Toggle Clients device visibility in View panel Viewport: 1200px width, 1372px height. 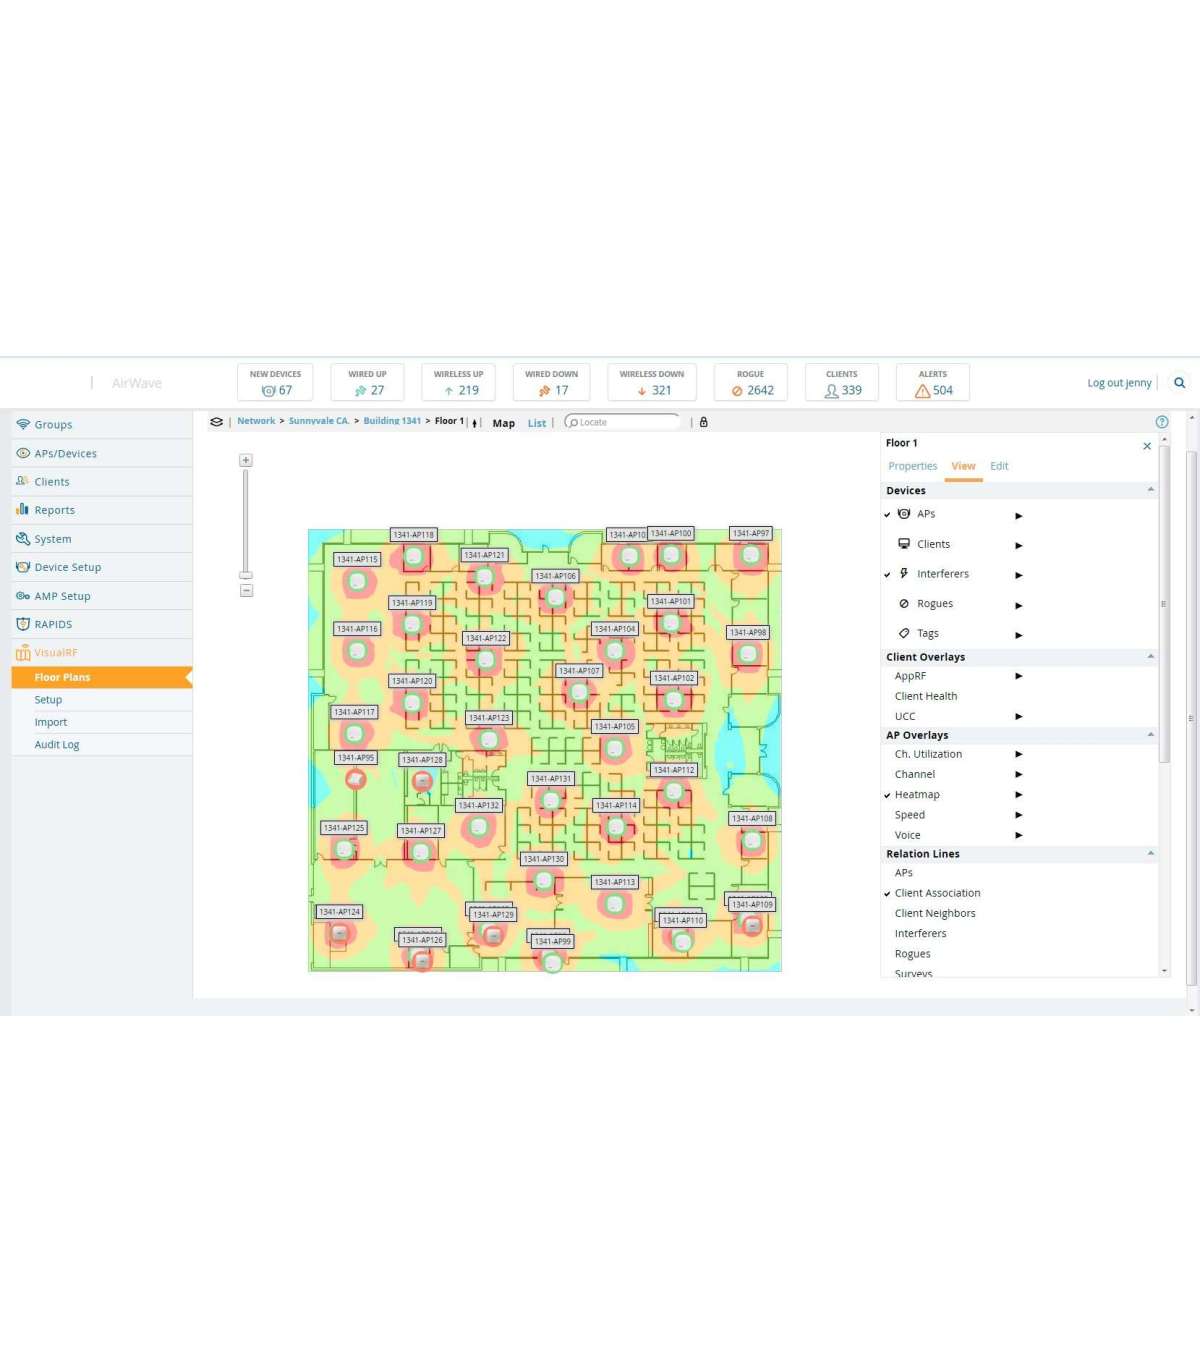(x=933, y=544)
